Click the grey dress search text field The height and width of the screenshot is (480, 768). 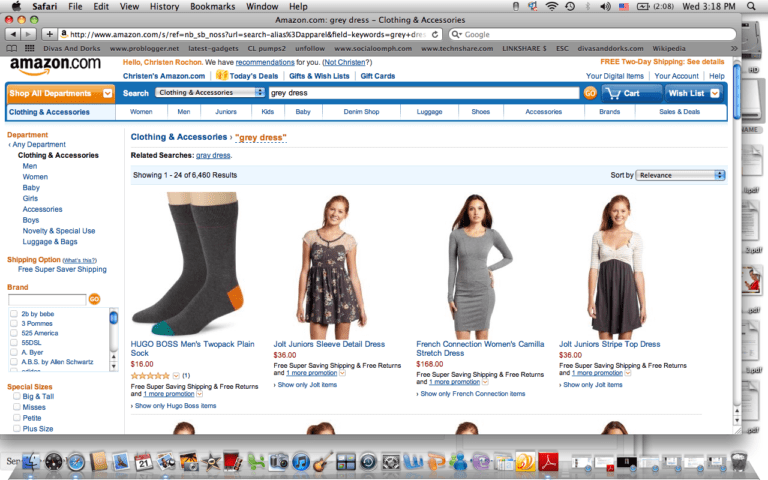click(423, 93)
